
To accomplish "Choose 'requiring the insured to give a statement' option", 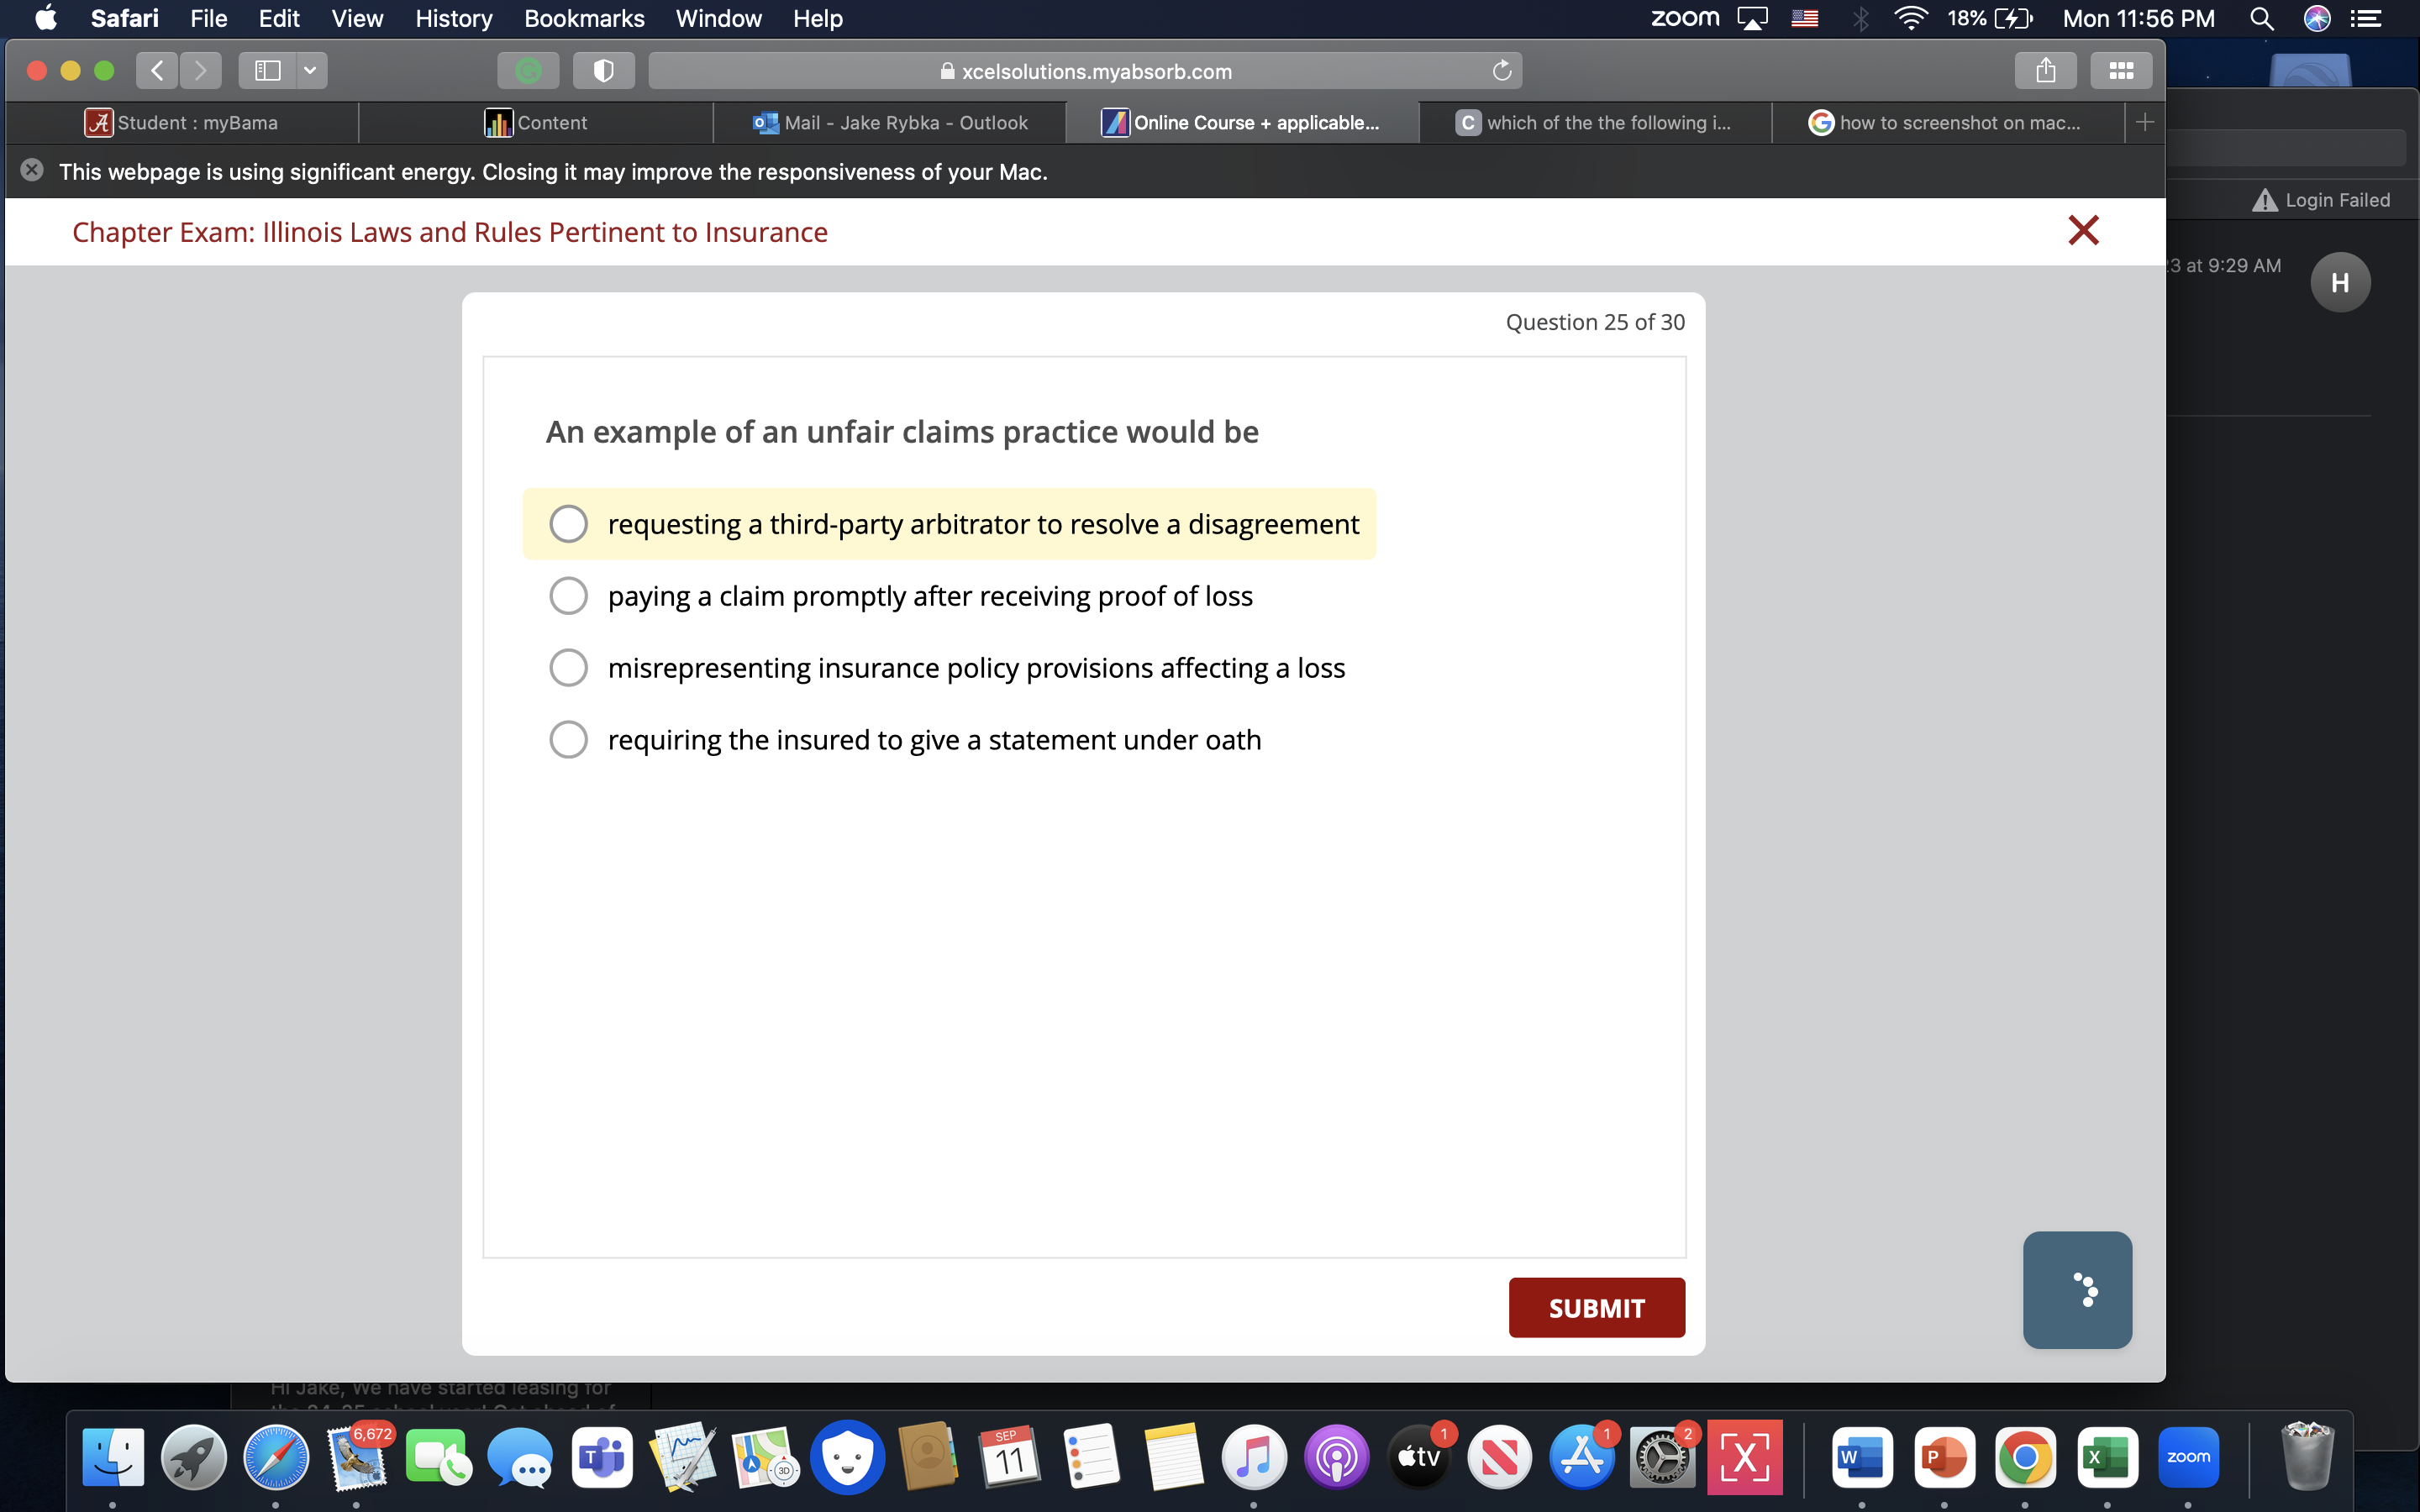I will click(568, 739).
